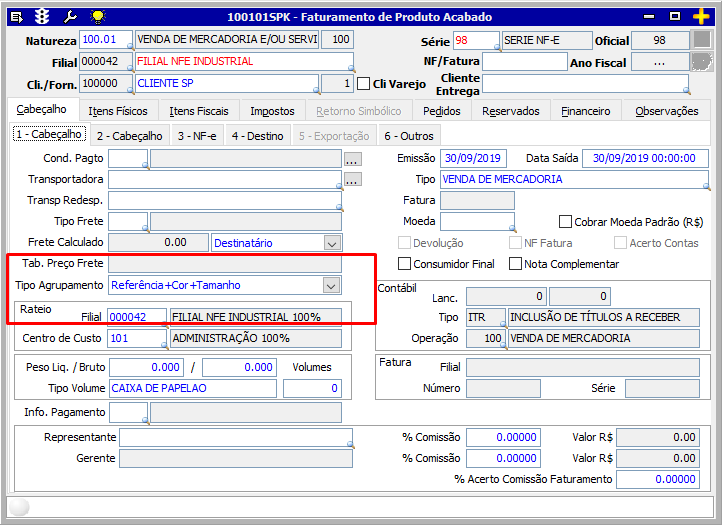
Task: Click the ellipsis button next to Cond. Pagto
Action: [x=351, y=159]
